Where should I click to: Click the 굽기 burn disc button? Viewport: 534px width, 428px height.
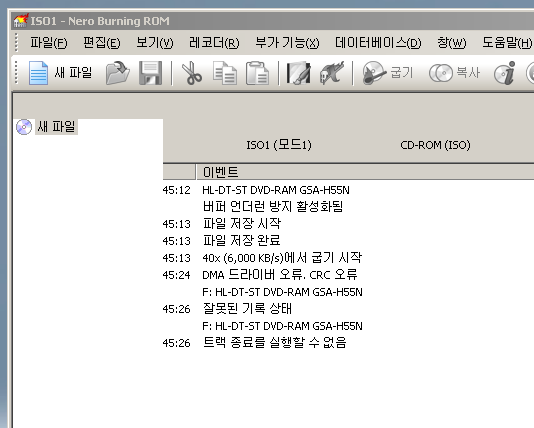point(388,73)
